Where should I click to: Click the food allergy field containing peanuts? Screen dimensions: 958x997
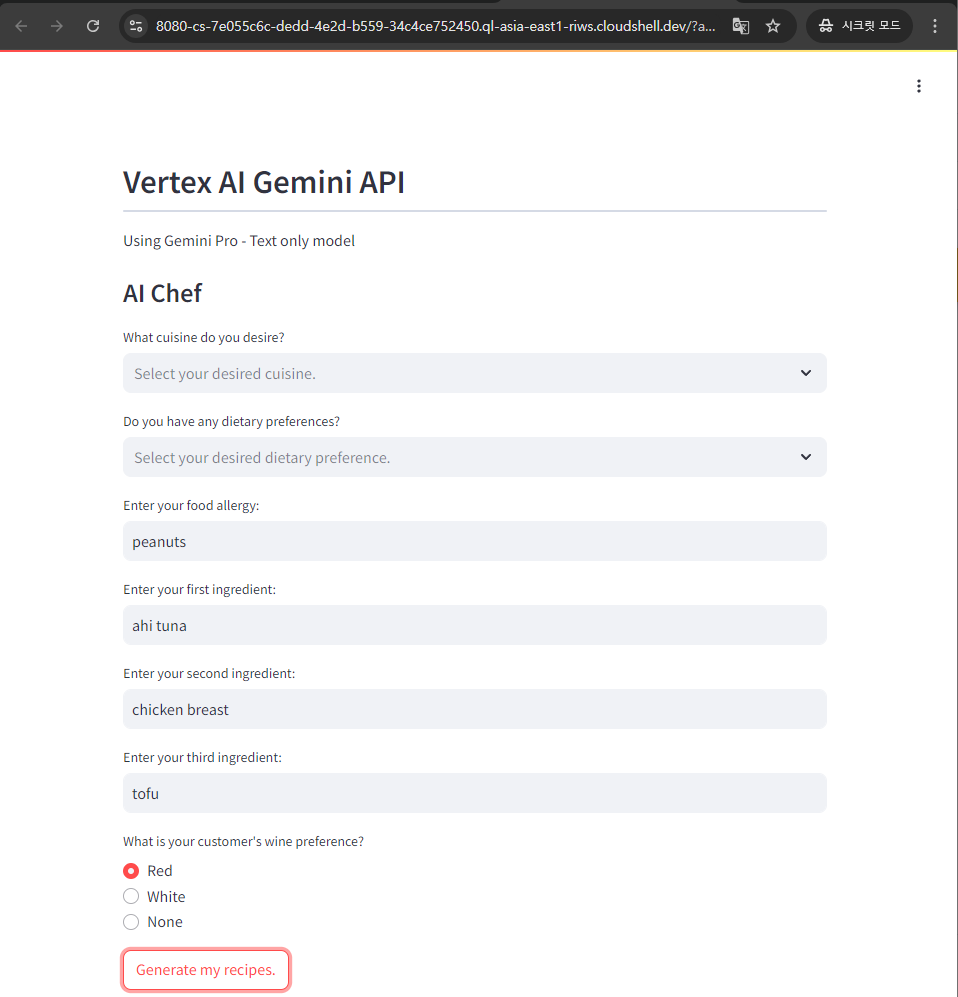click(474, 541)
